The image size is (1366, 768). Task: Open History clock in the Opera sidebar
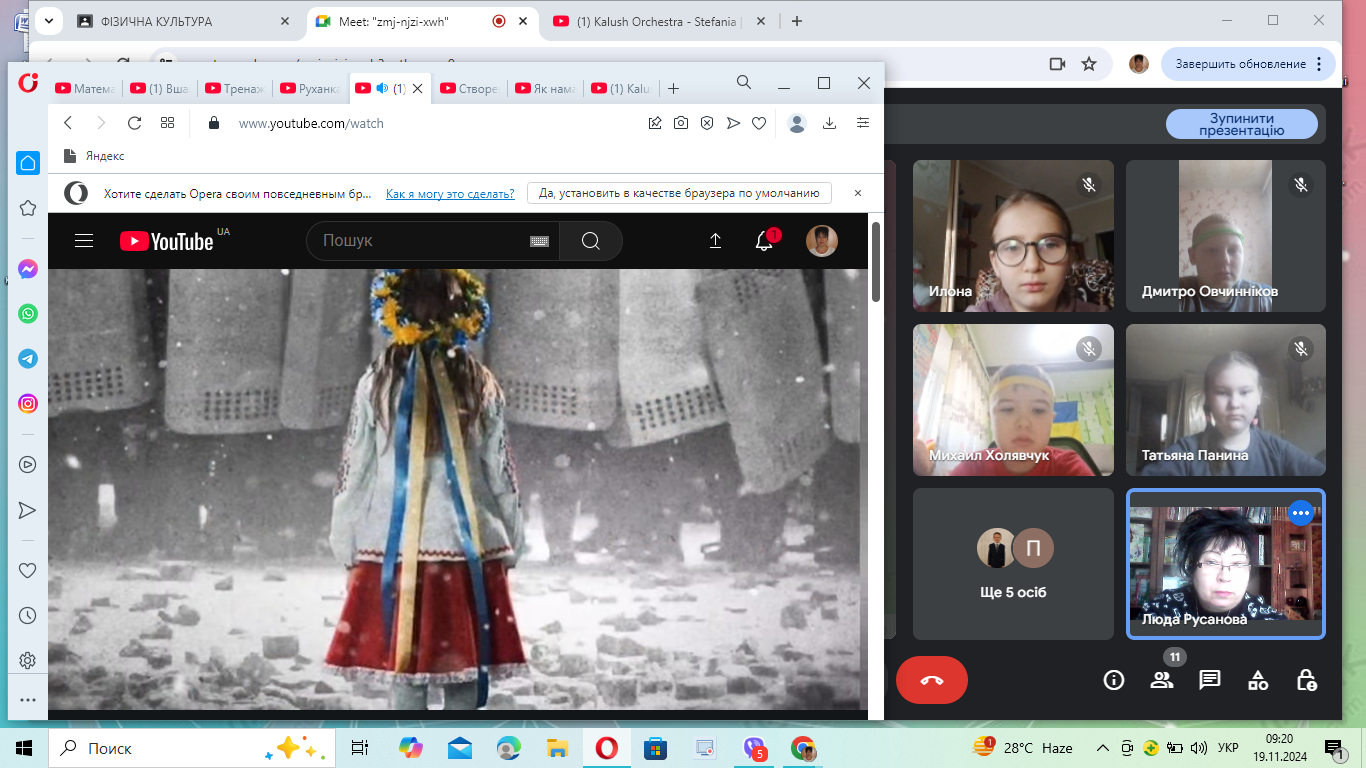click(x=28, y=616)
